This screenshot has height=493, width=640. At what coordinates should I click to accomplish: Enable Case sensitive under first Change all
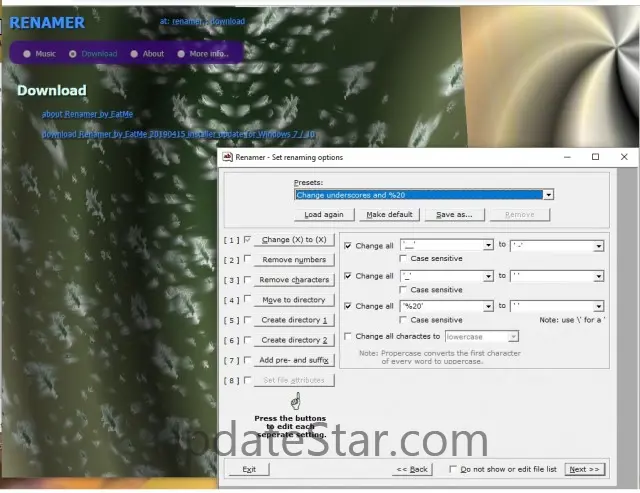point(403,258)
